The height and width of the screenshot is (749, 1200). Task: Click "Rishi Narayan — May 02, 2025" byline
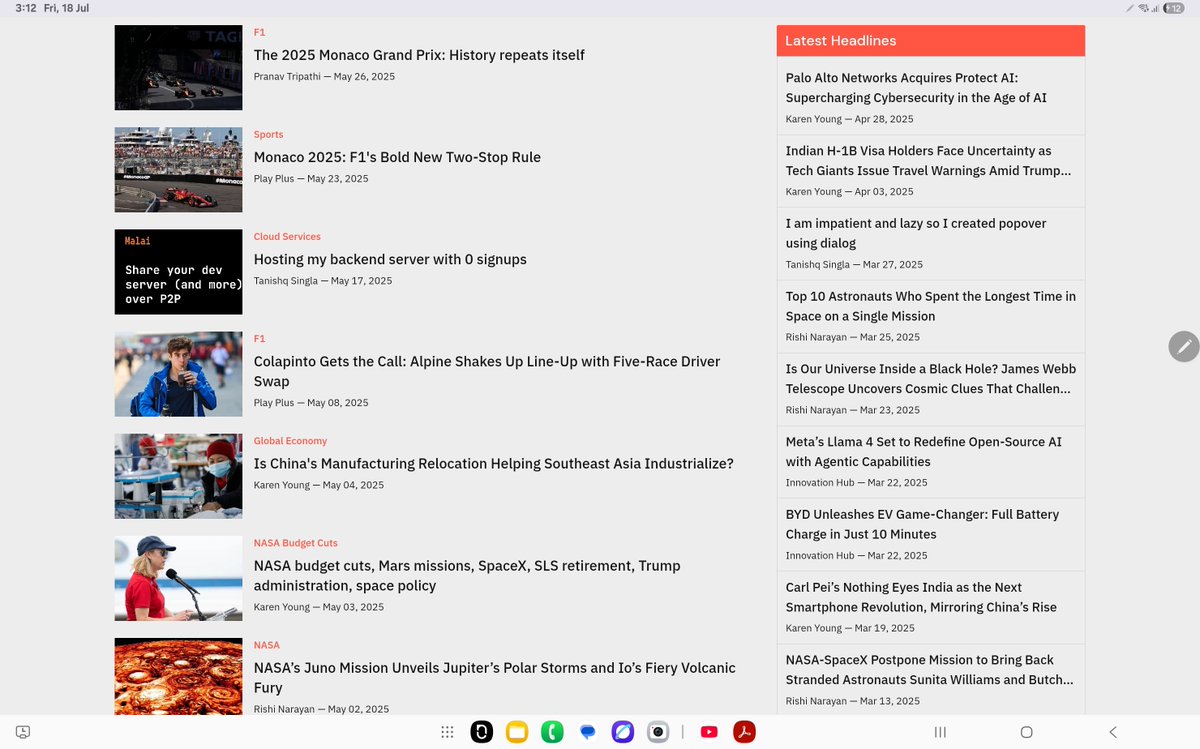coord(321,709)
